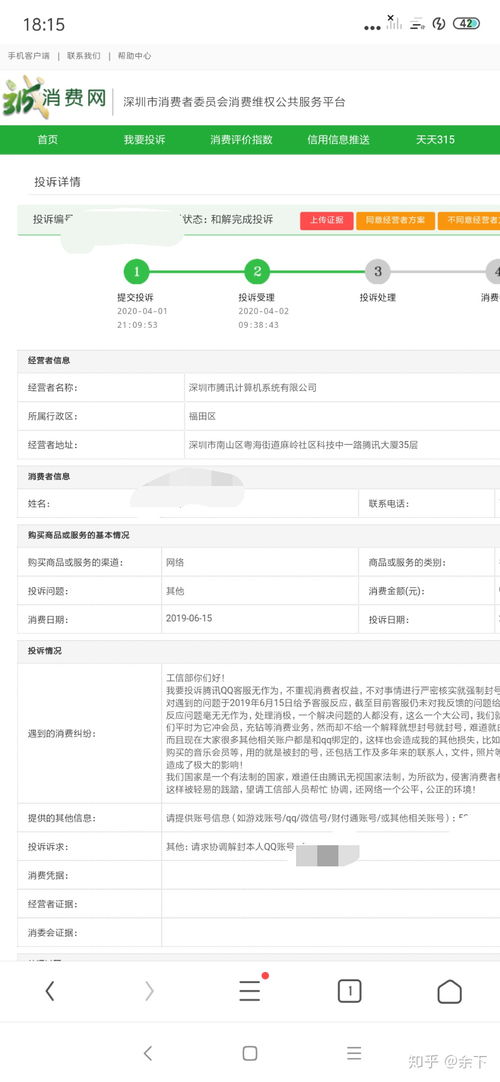The image size is (500, 1082).
Task: Click the 消费金额(元) label
Action: [x=397, y=591]
